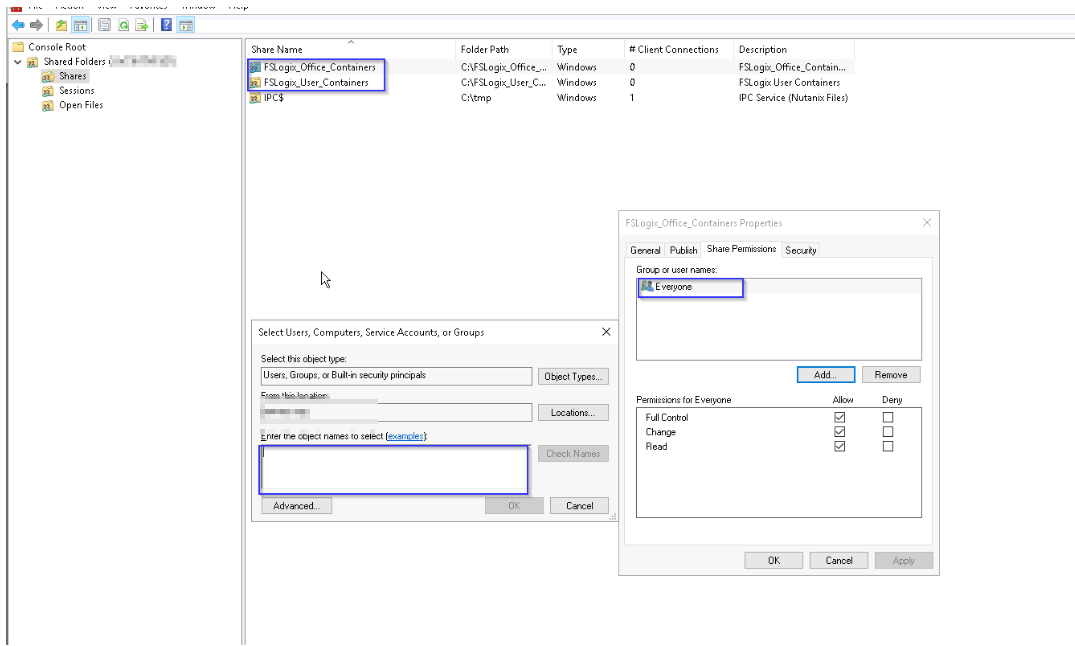
Task: Open Help via the question mark icon
Action: pyautogui.click(x=166, y=25)
